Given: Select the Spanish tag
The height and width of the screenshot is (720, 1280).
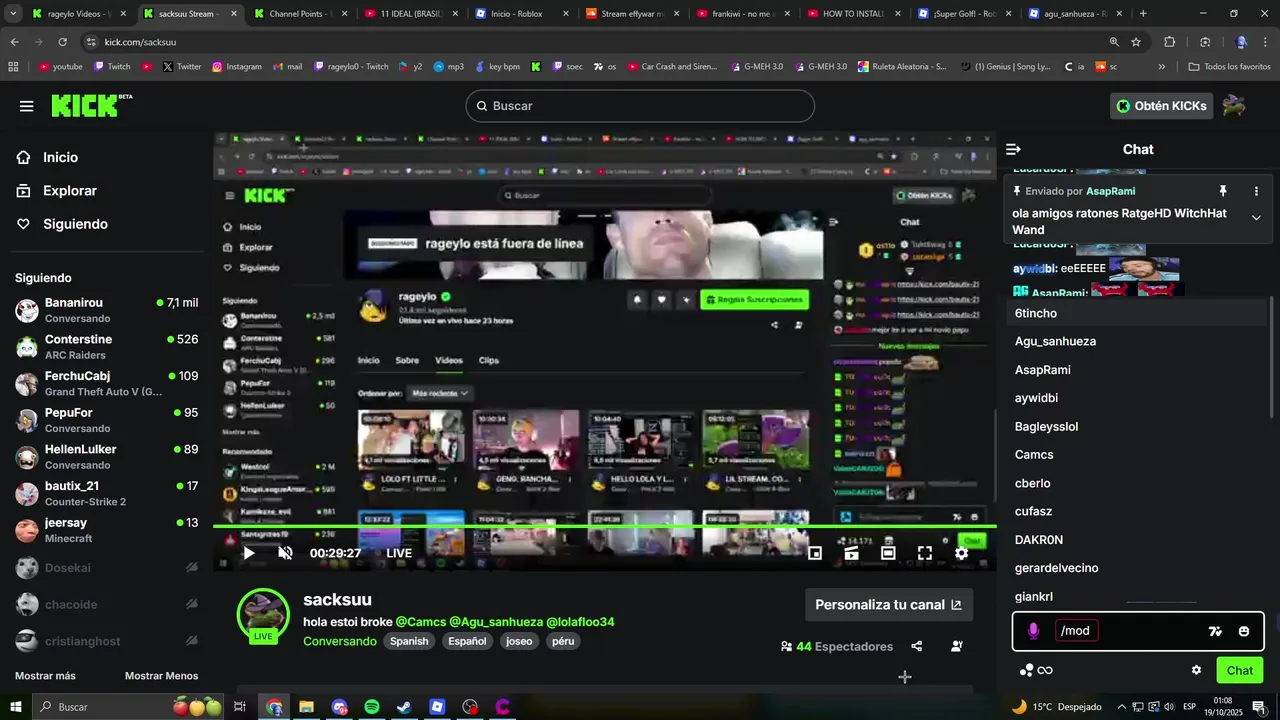Looking at the screenshot, I should [x=409, y=641].
